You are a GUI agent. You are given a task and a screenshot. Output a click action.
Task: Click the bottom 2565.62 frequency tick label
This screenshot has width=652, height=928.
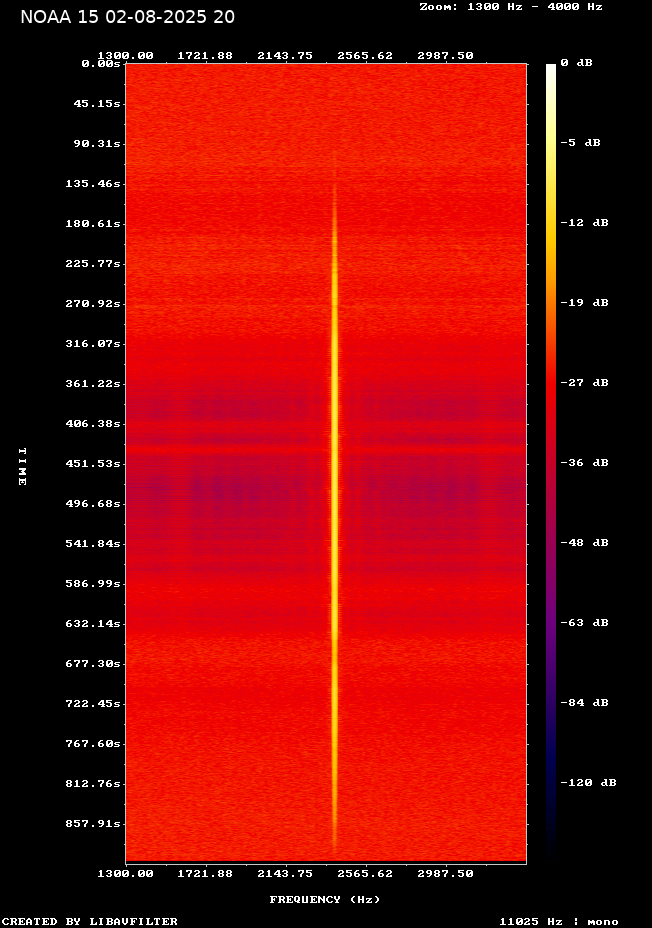[x=365, y=874]
